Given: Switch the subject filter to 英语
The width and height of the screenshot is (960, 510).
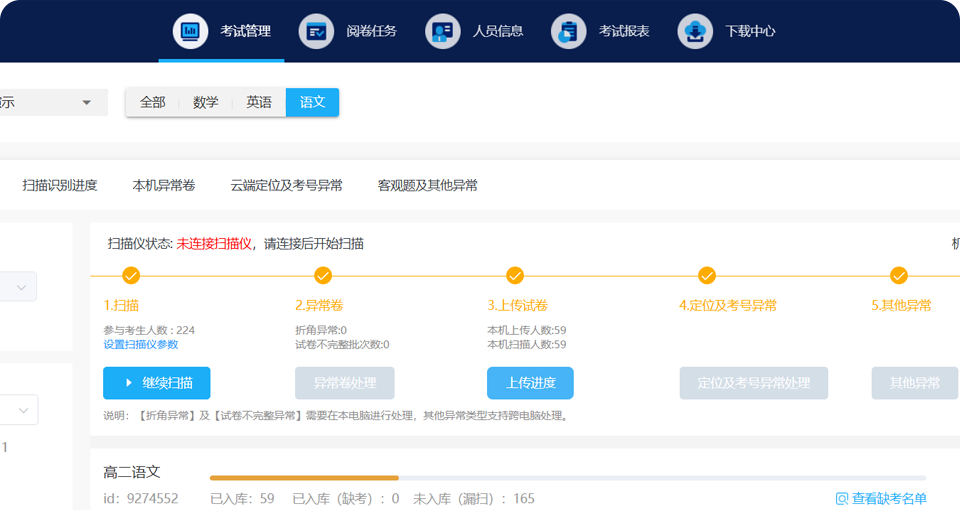Looking at the screenshot, I should click(259, 102).
